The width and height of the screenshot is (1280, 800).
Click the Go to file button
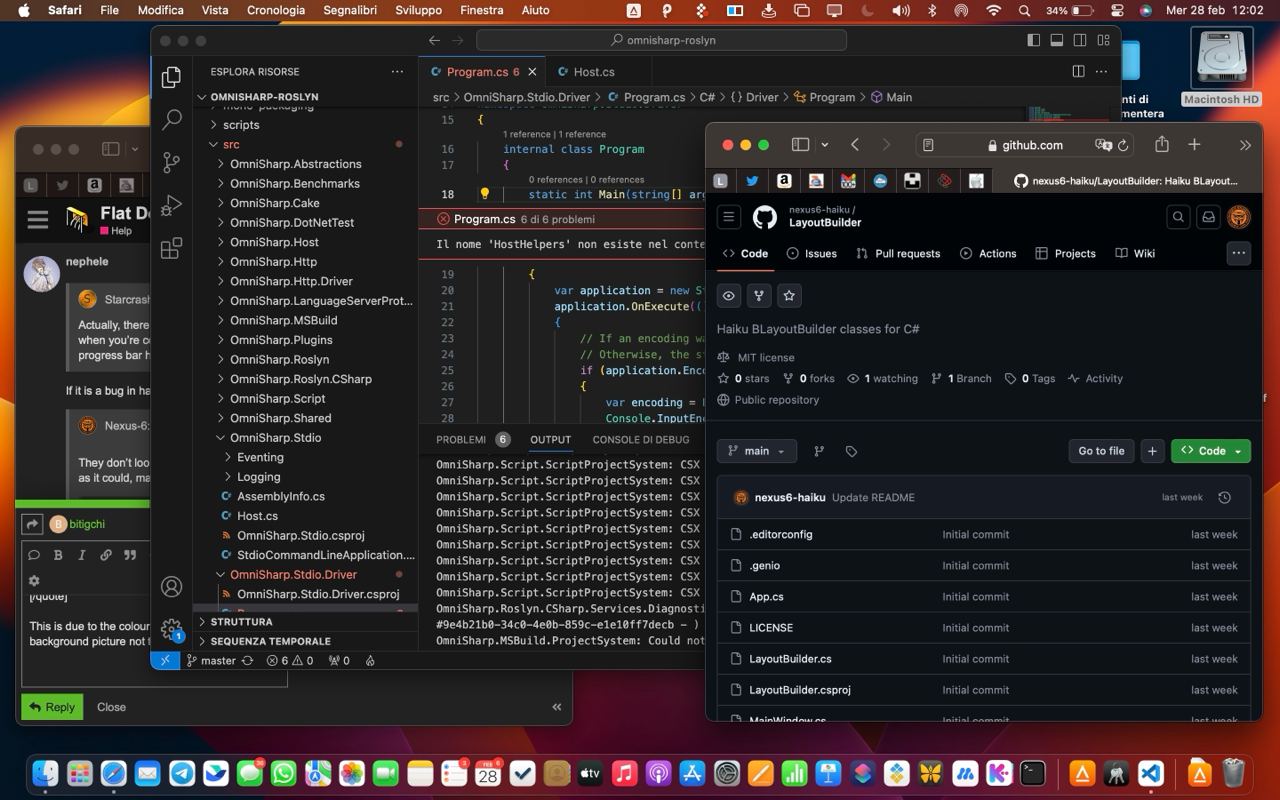tap(1101, 451)
